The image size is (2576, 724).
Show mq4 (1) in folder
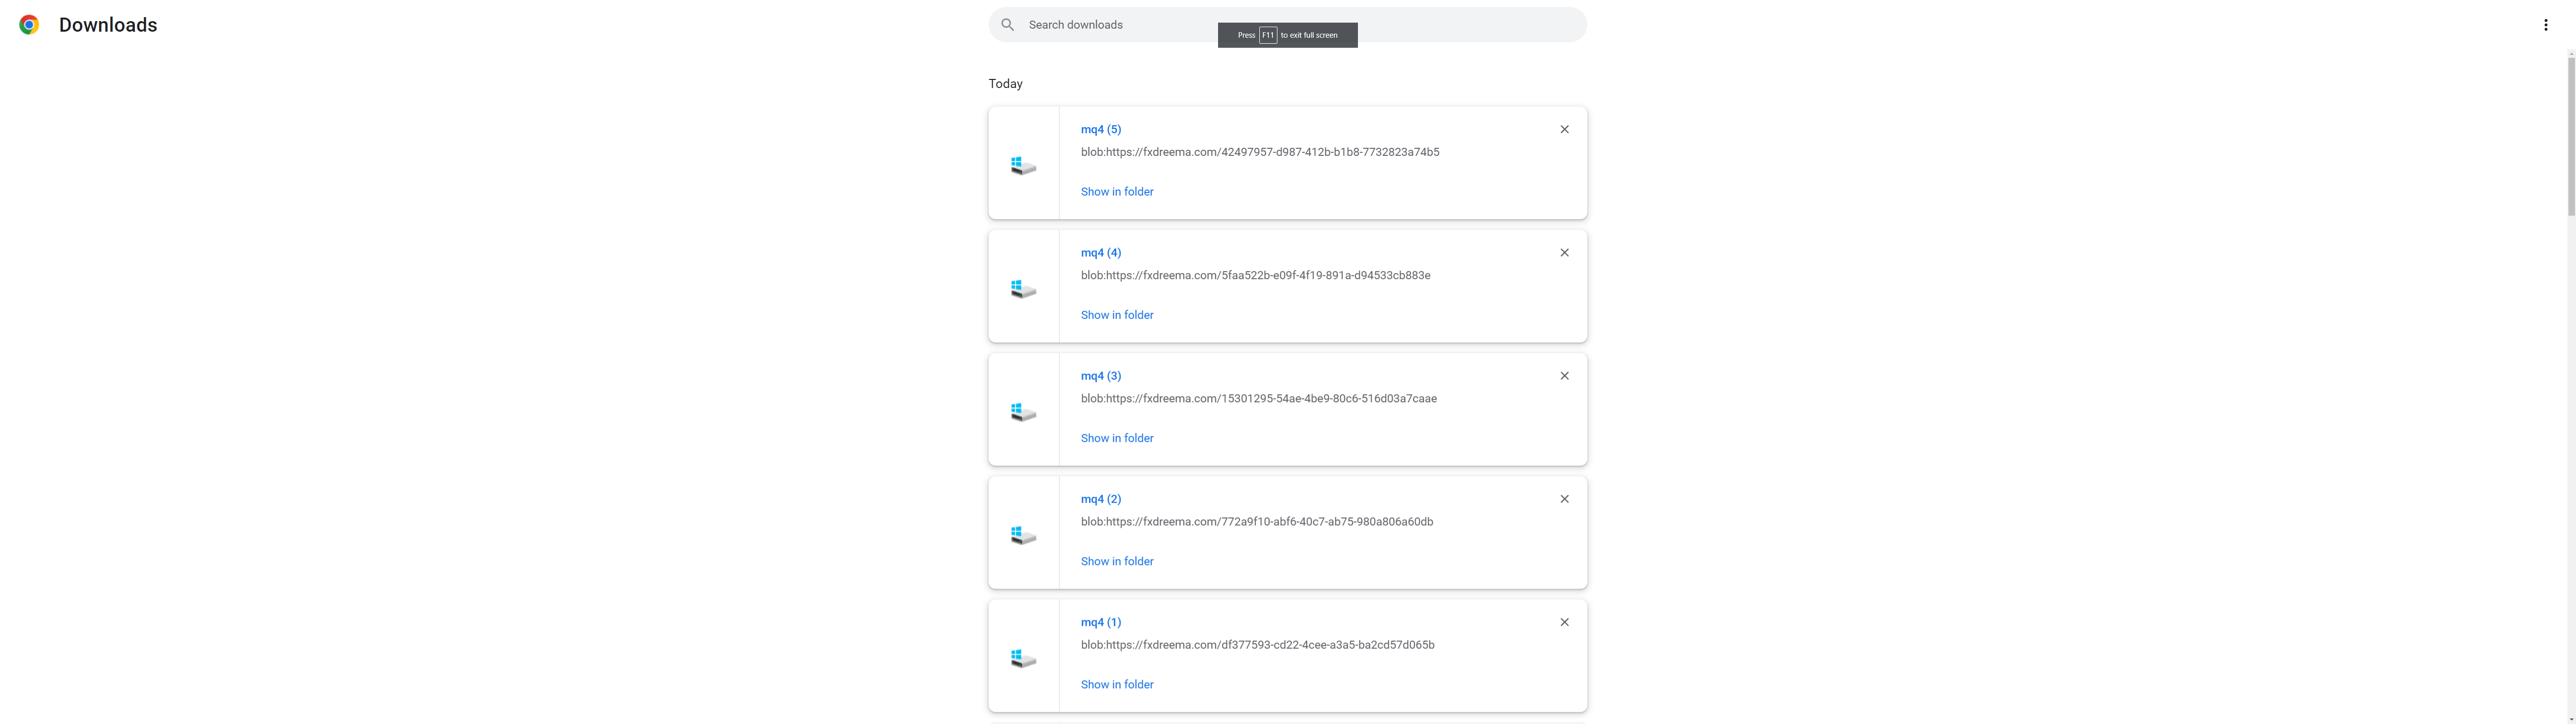(1116, 684)
